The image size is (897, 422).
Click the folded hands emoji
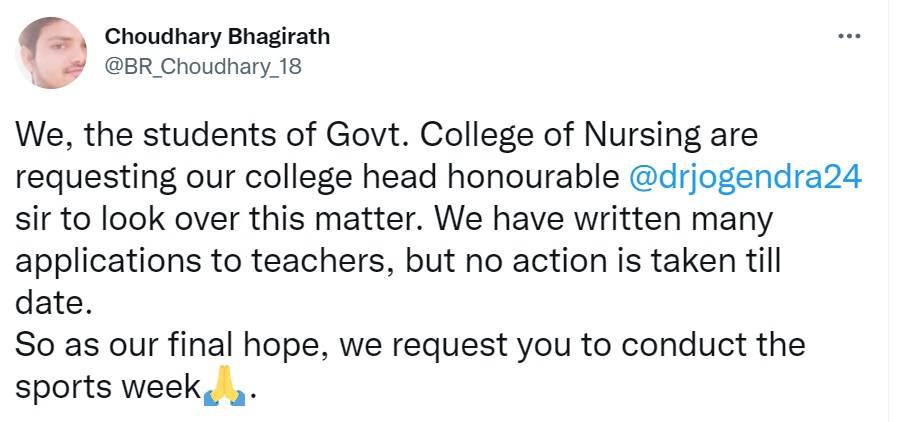223,388
